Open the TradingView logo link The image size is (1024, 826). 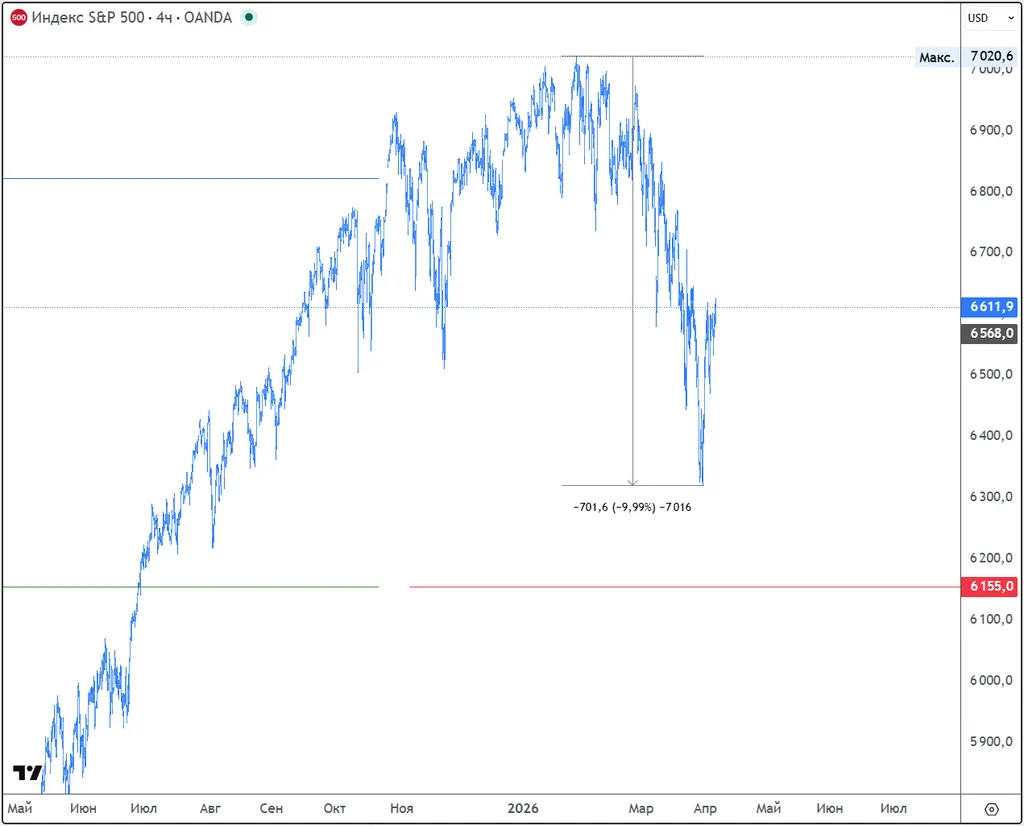click(x=27, y=773)
